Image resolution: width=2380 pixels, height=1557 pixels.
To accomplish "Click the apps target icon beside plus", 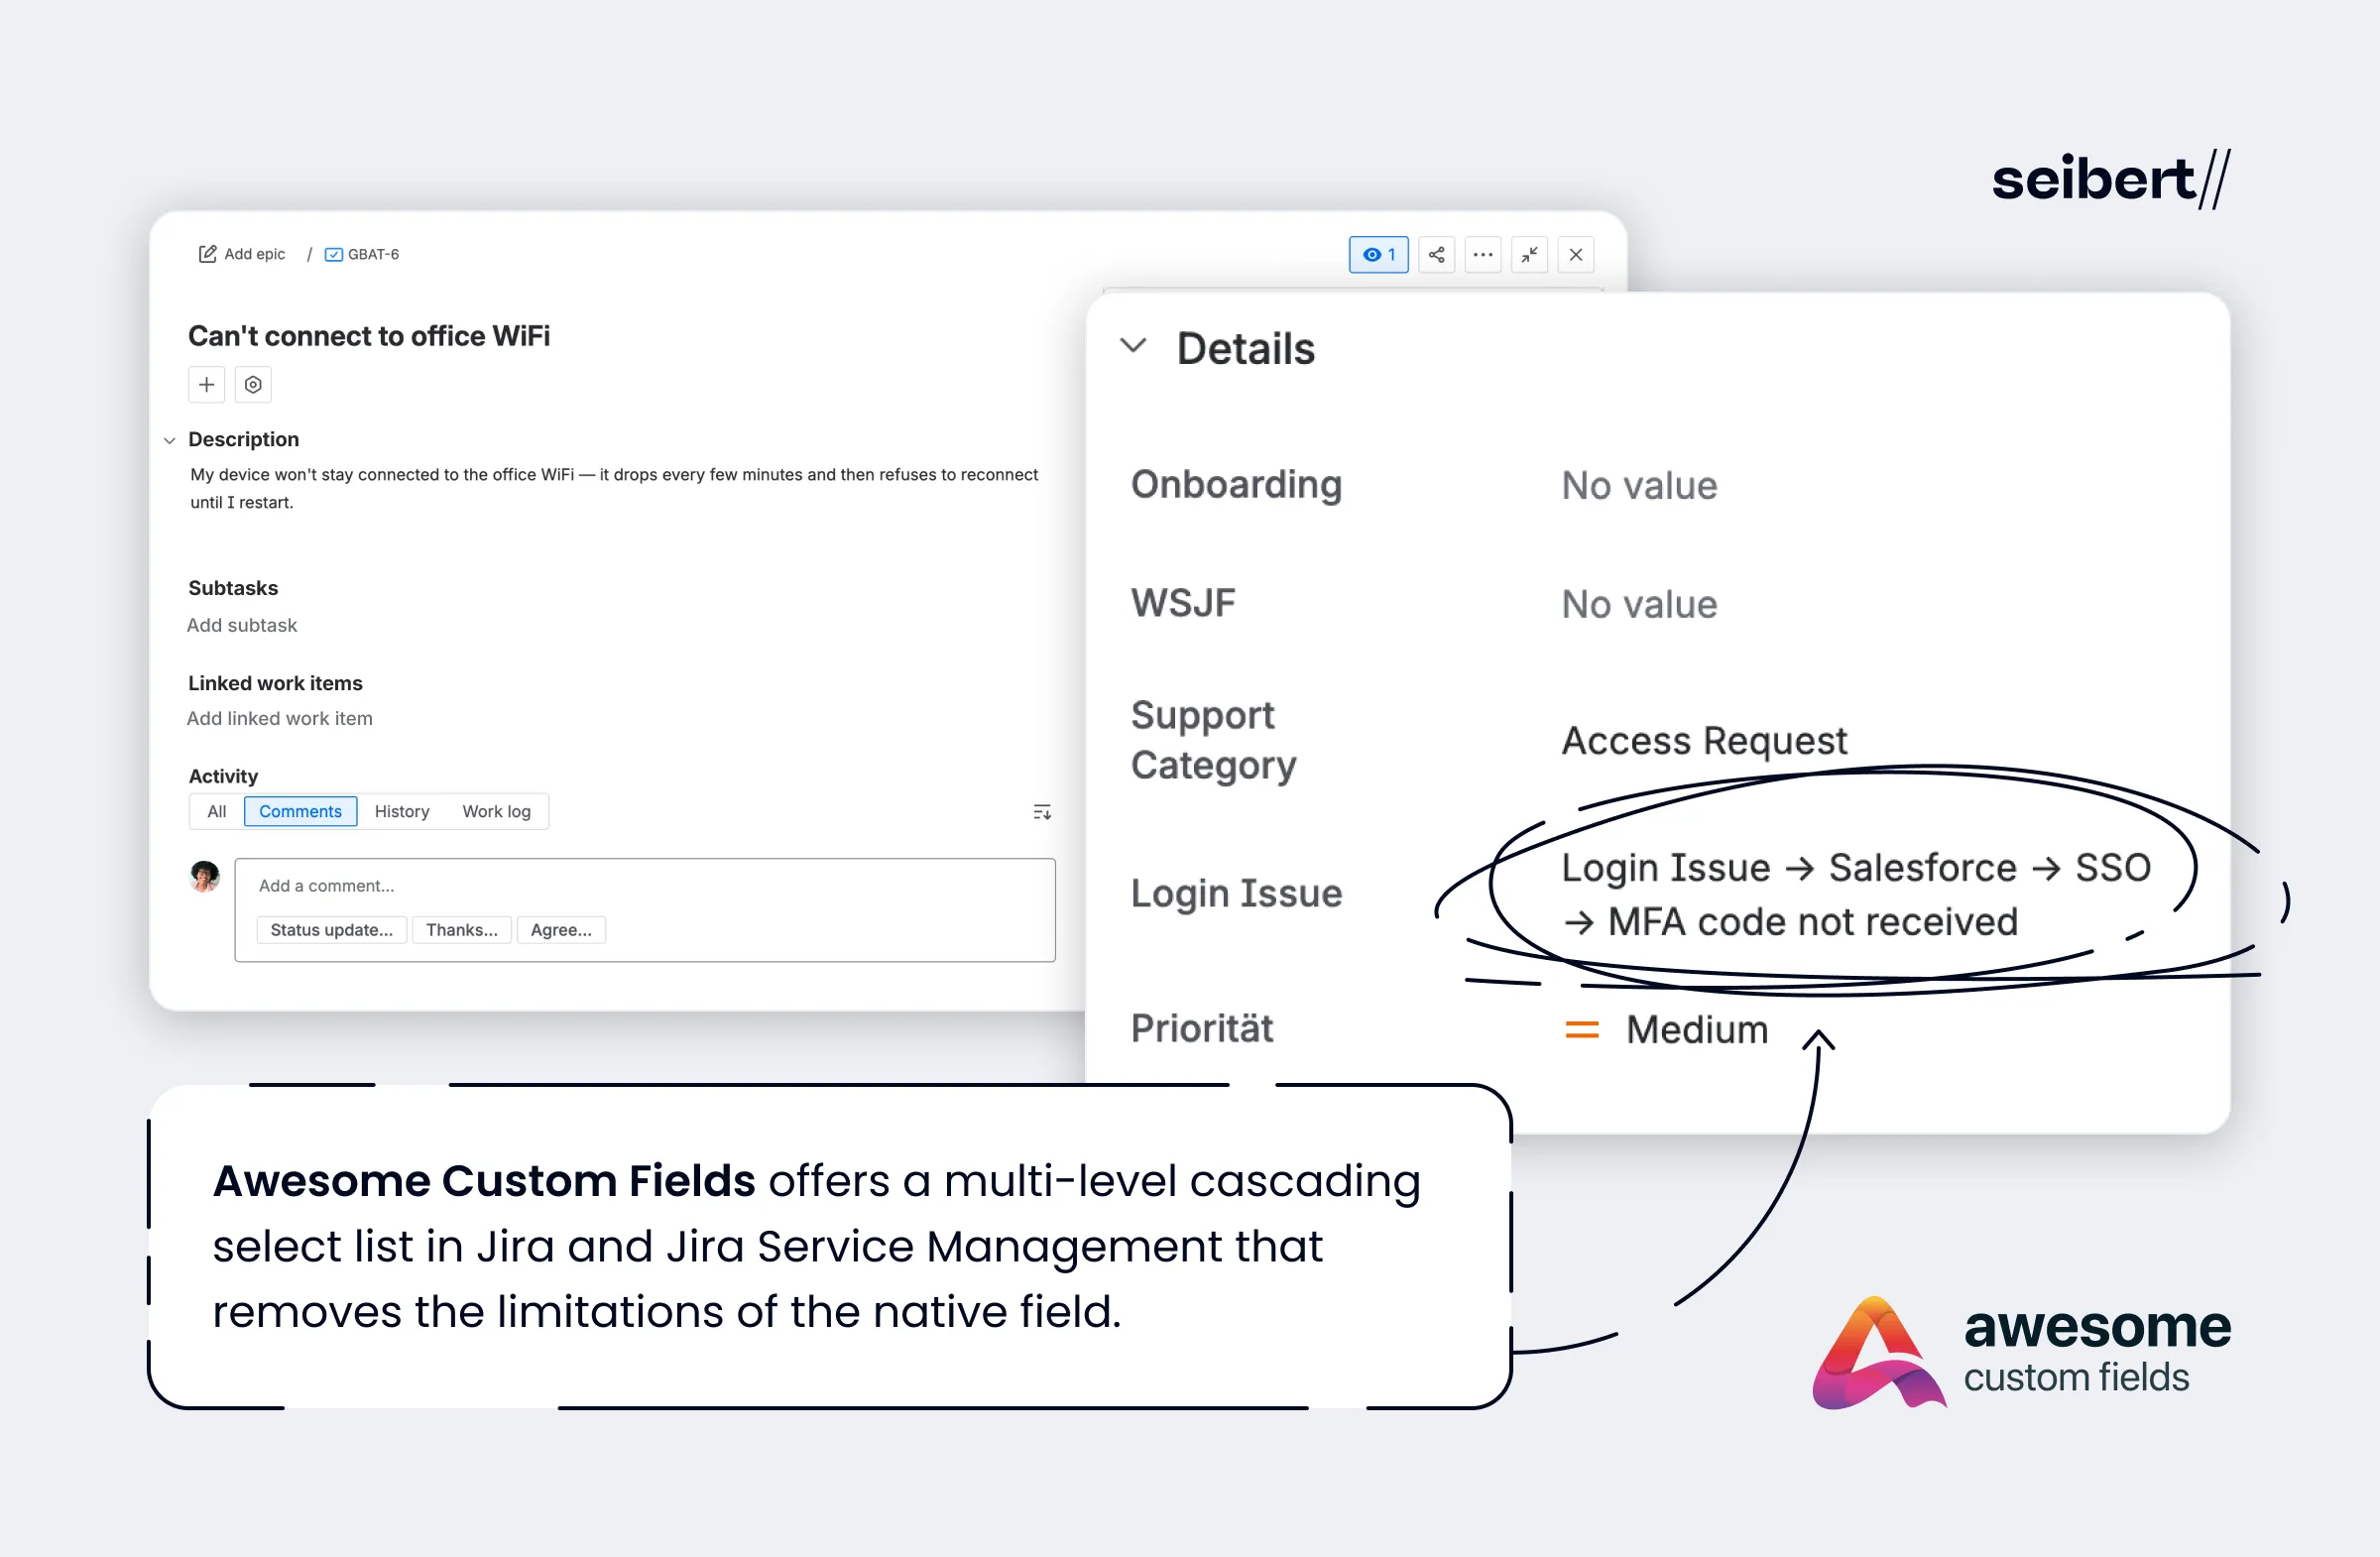I will point(253,385).
